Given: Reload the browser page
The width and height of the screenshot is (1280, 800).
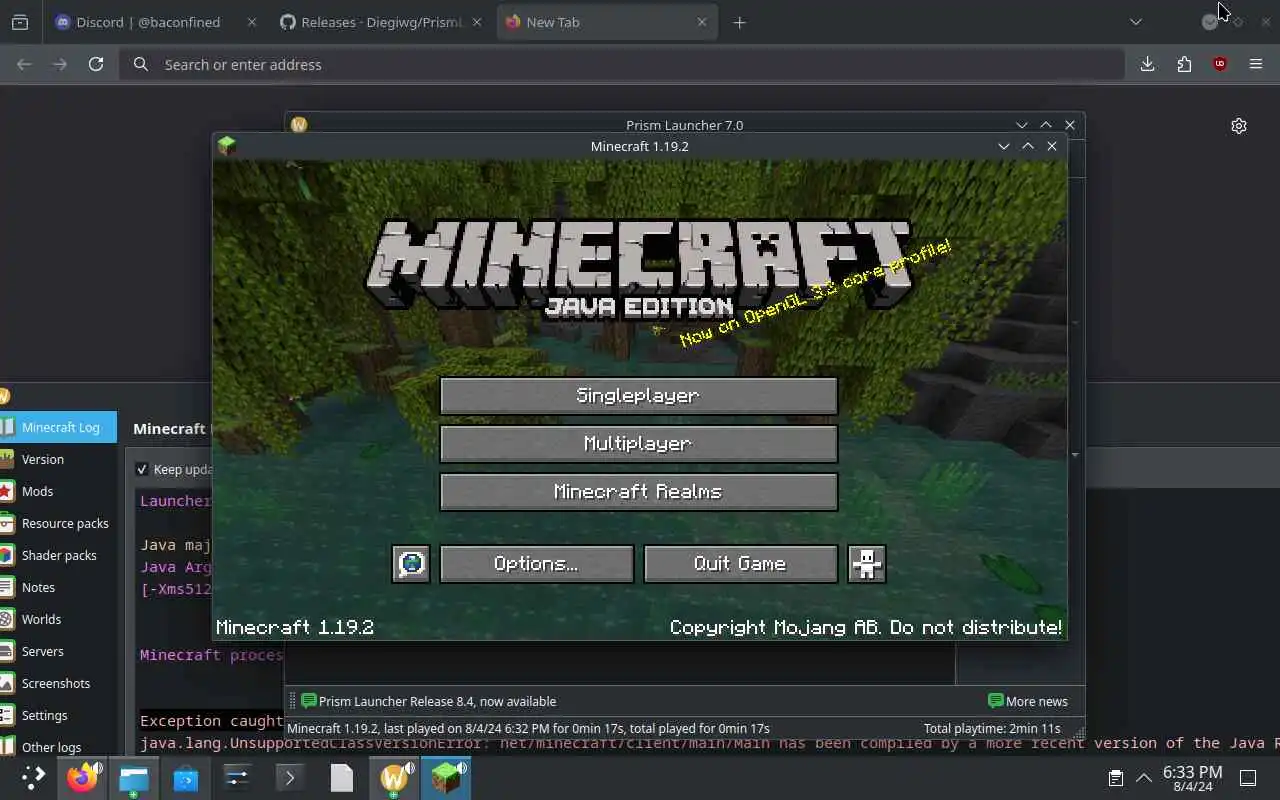Looking at the screenshot, I should 96,64.
